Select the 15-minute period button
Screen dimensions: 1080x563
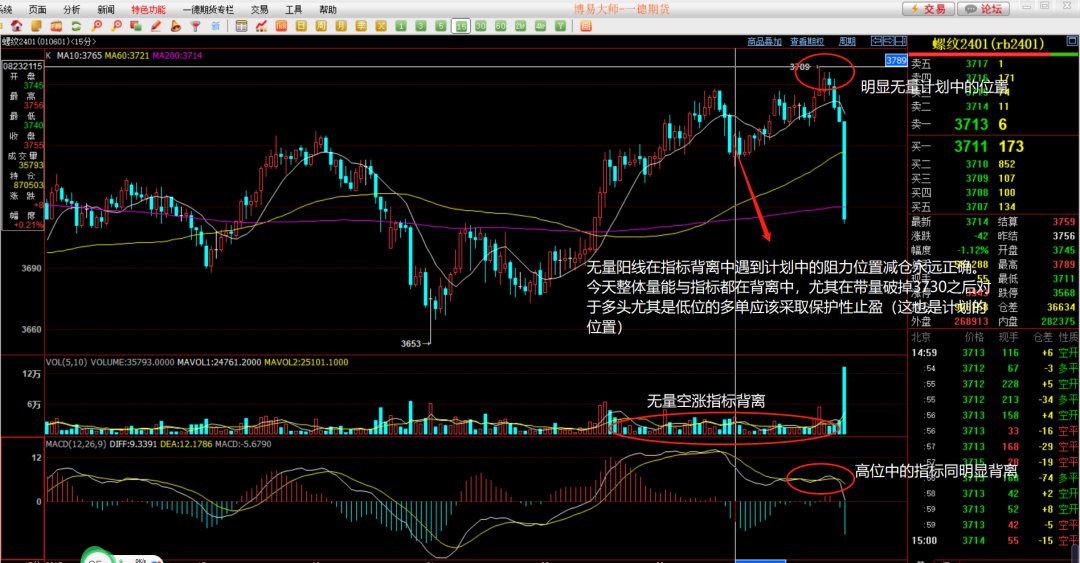point(461,26)
